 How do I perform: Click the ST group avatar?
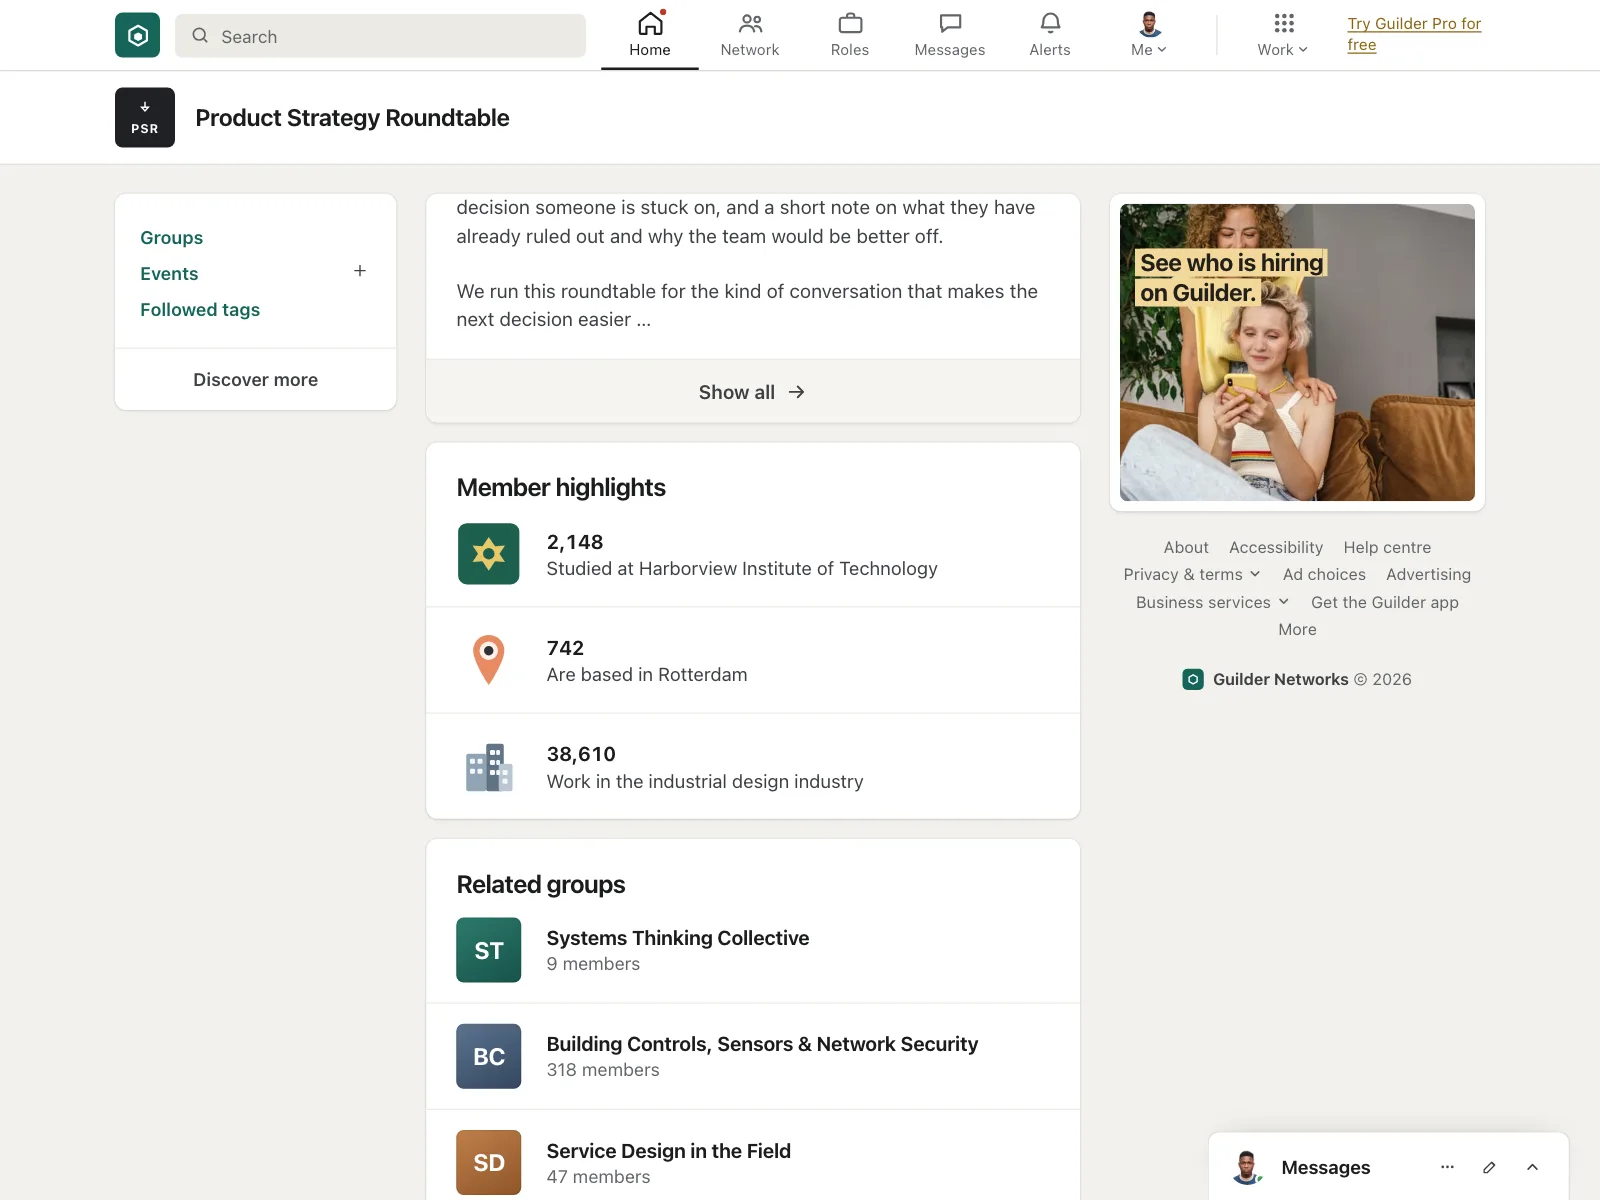(x=489, y=950)
